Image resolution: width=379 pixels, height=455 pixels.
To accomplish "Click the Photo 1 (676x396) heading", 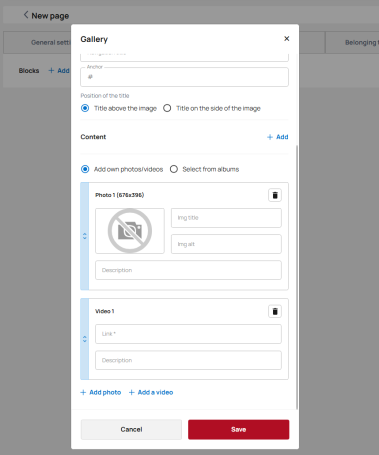I will (x=120, y=195).
